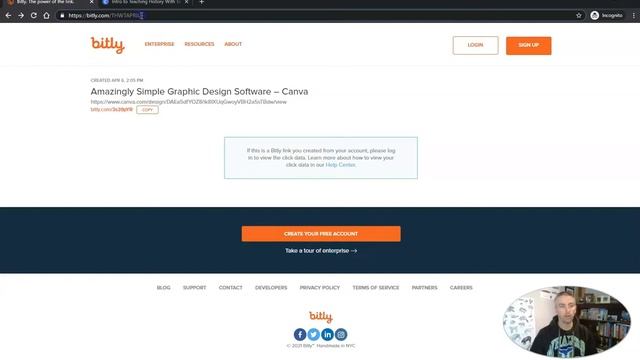Screen dimensions: 640x360
Task: Open the browser home icon
Action: [x=47, y=16]
